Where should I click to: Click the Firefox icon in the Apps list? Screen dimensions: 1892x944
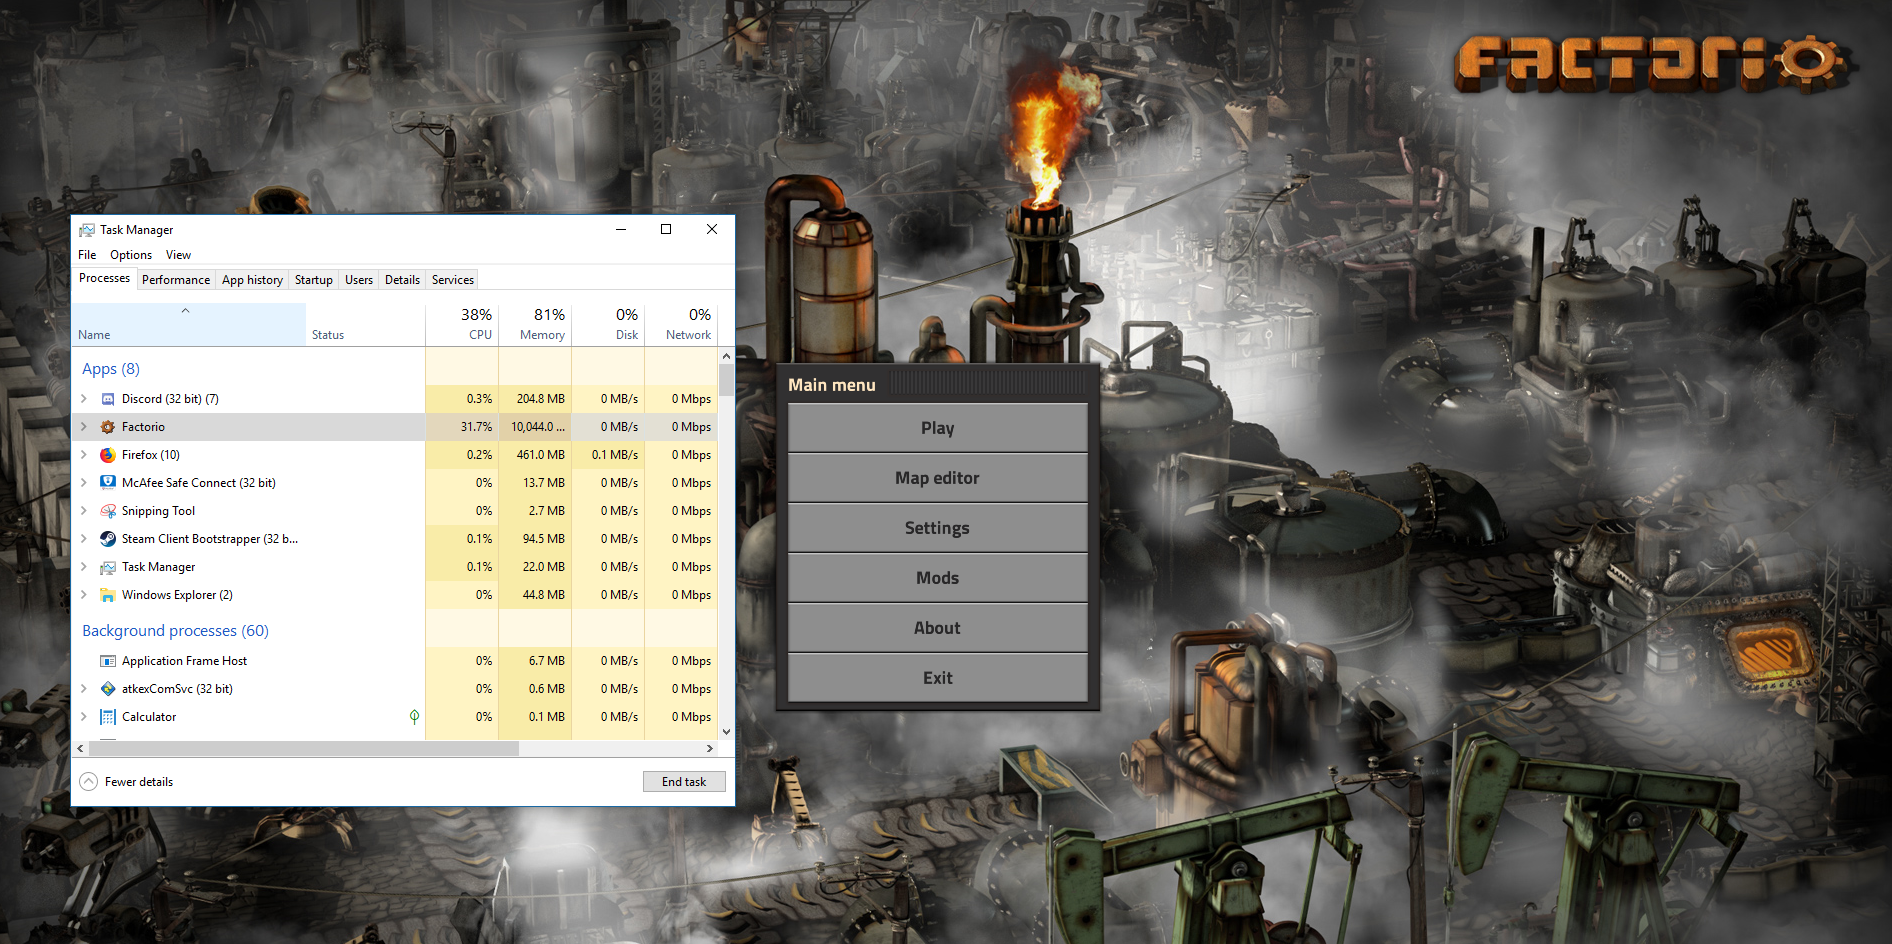point(108,455)
